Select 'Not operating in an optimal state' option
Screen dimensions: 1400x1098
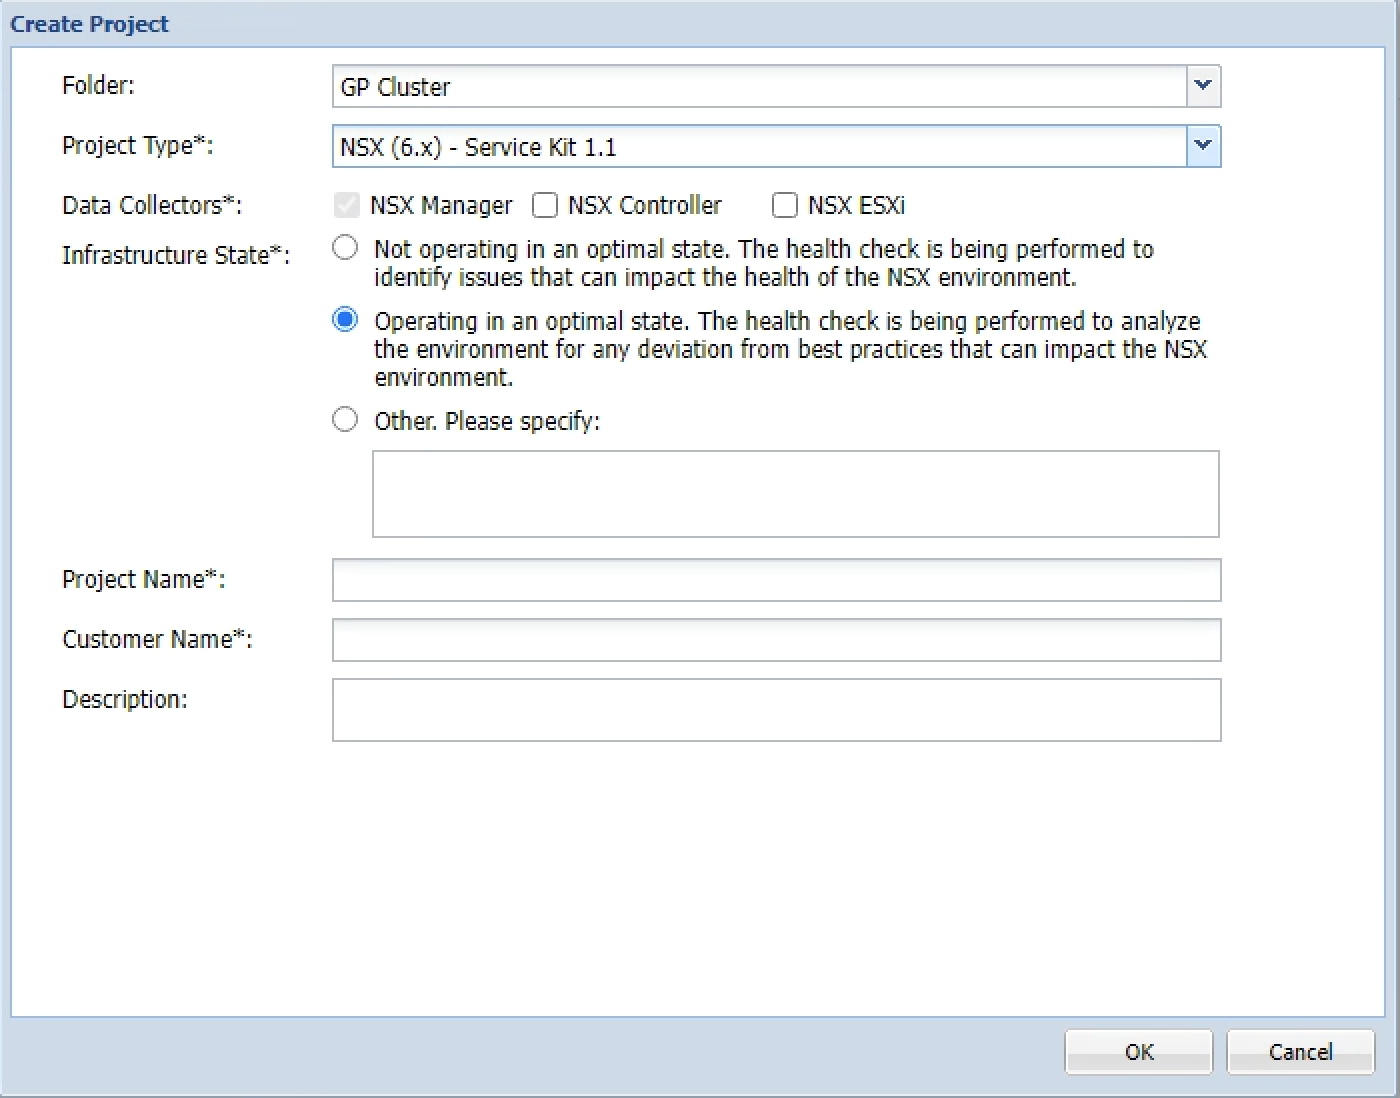coord(345,247)
